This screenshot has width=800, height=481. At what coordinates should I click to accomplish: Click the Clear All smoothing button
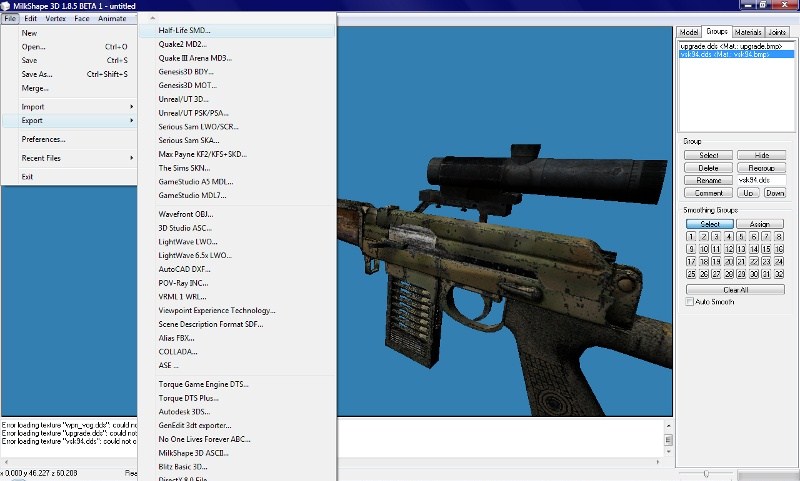pyautogui.click(x=735, y=290)
